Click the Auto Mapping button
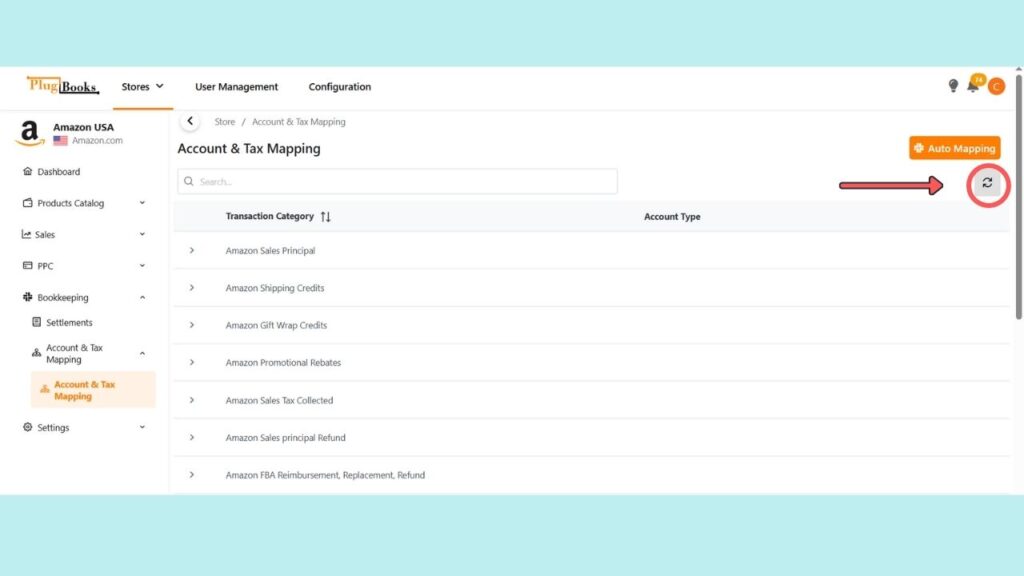This screenshot has width=1024, height=576. click(x=954, y=148)
